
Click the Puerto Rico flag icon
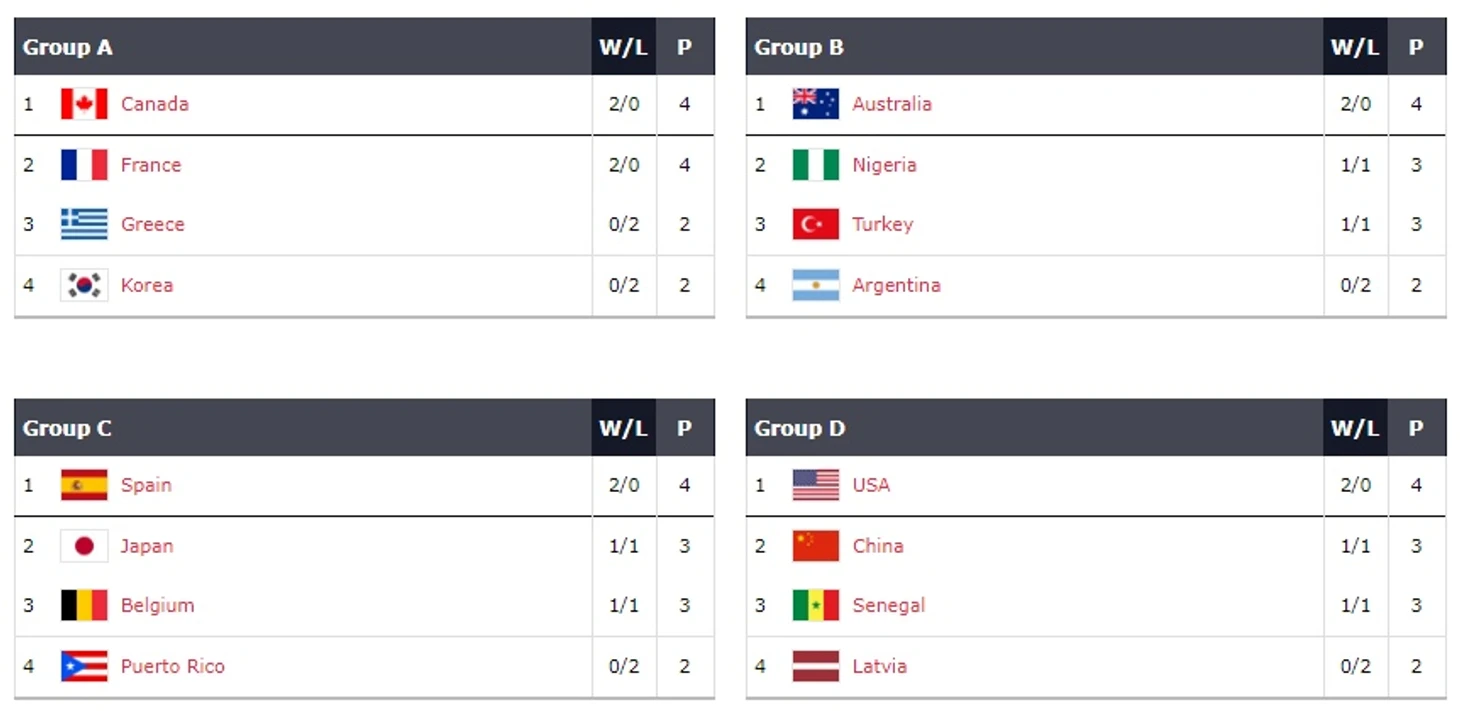coord(84,666)
